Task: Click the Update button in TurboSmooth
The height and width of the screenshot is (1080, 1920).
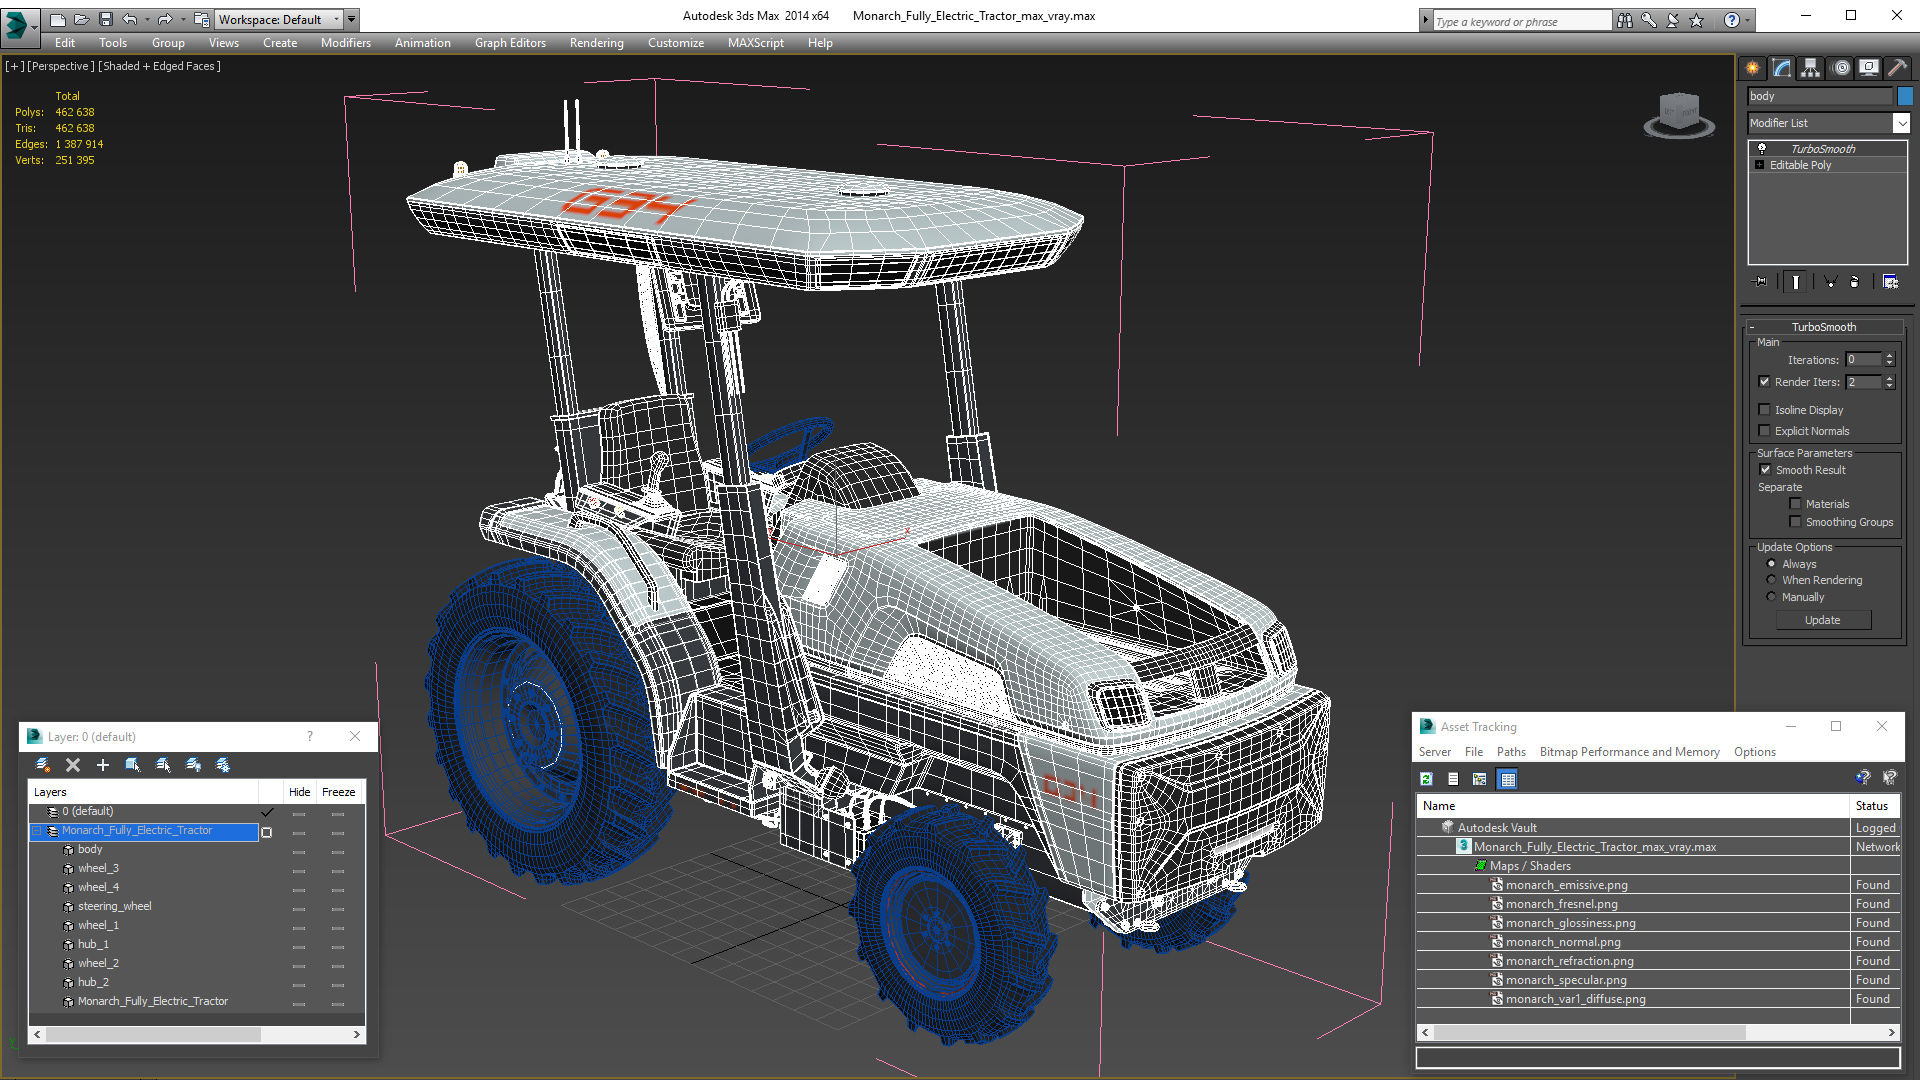Action: (1823, 620)
